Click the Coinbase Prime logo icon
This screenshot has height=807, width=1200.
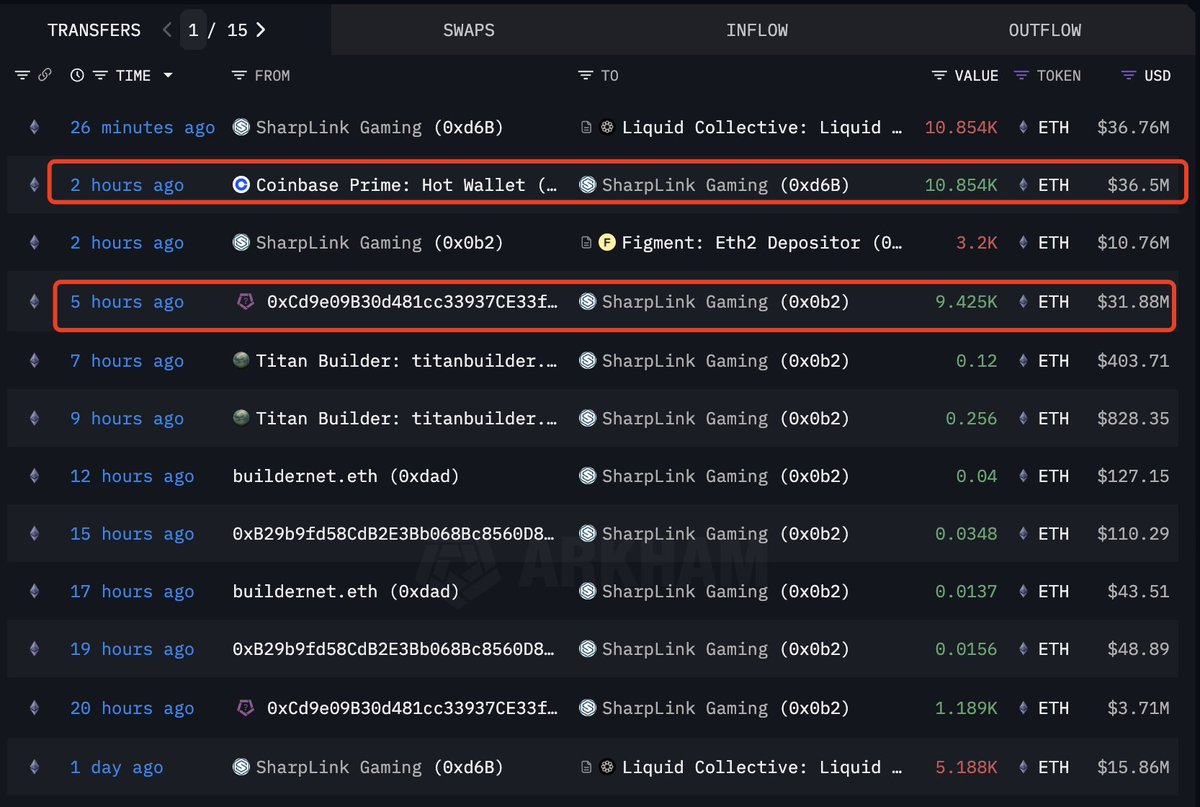click(x=241, y=184)
